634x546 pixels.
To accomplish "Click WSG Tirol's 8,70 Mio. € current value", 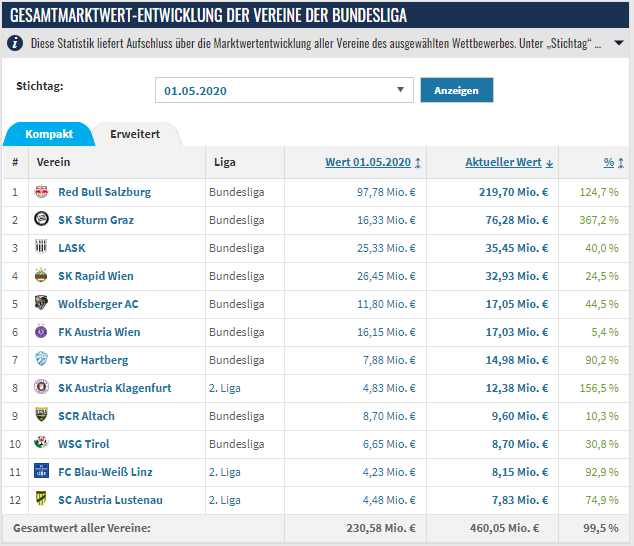I will coord(520,444).
